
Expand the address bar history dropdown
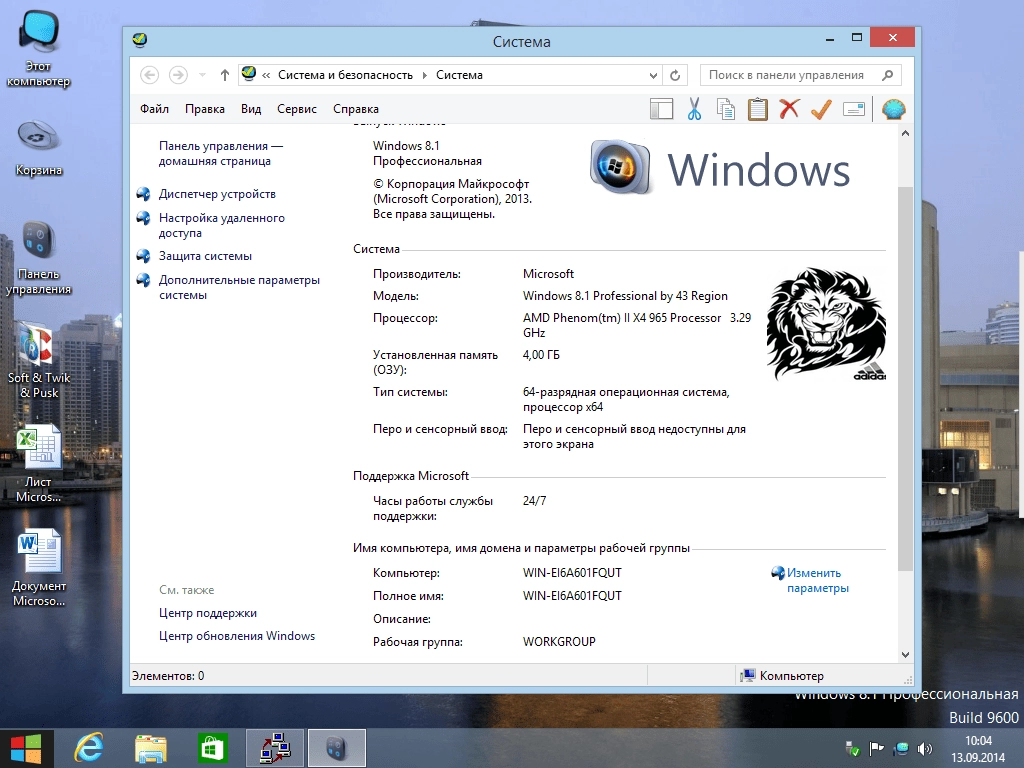653,76
